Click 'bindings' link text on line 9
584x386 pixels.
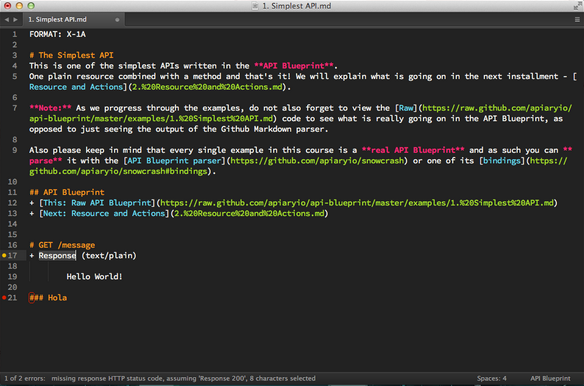(x=502, y=161)
